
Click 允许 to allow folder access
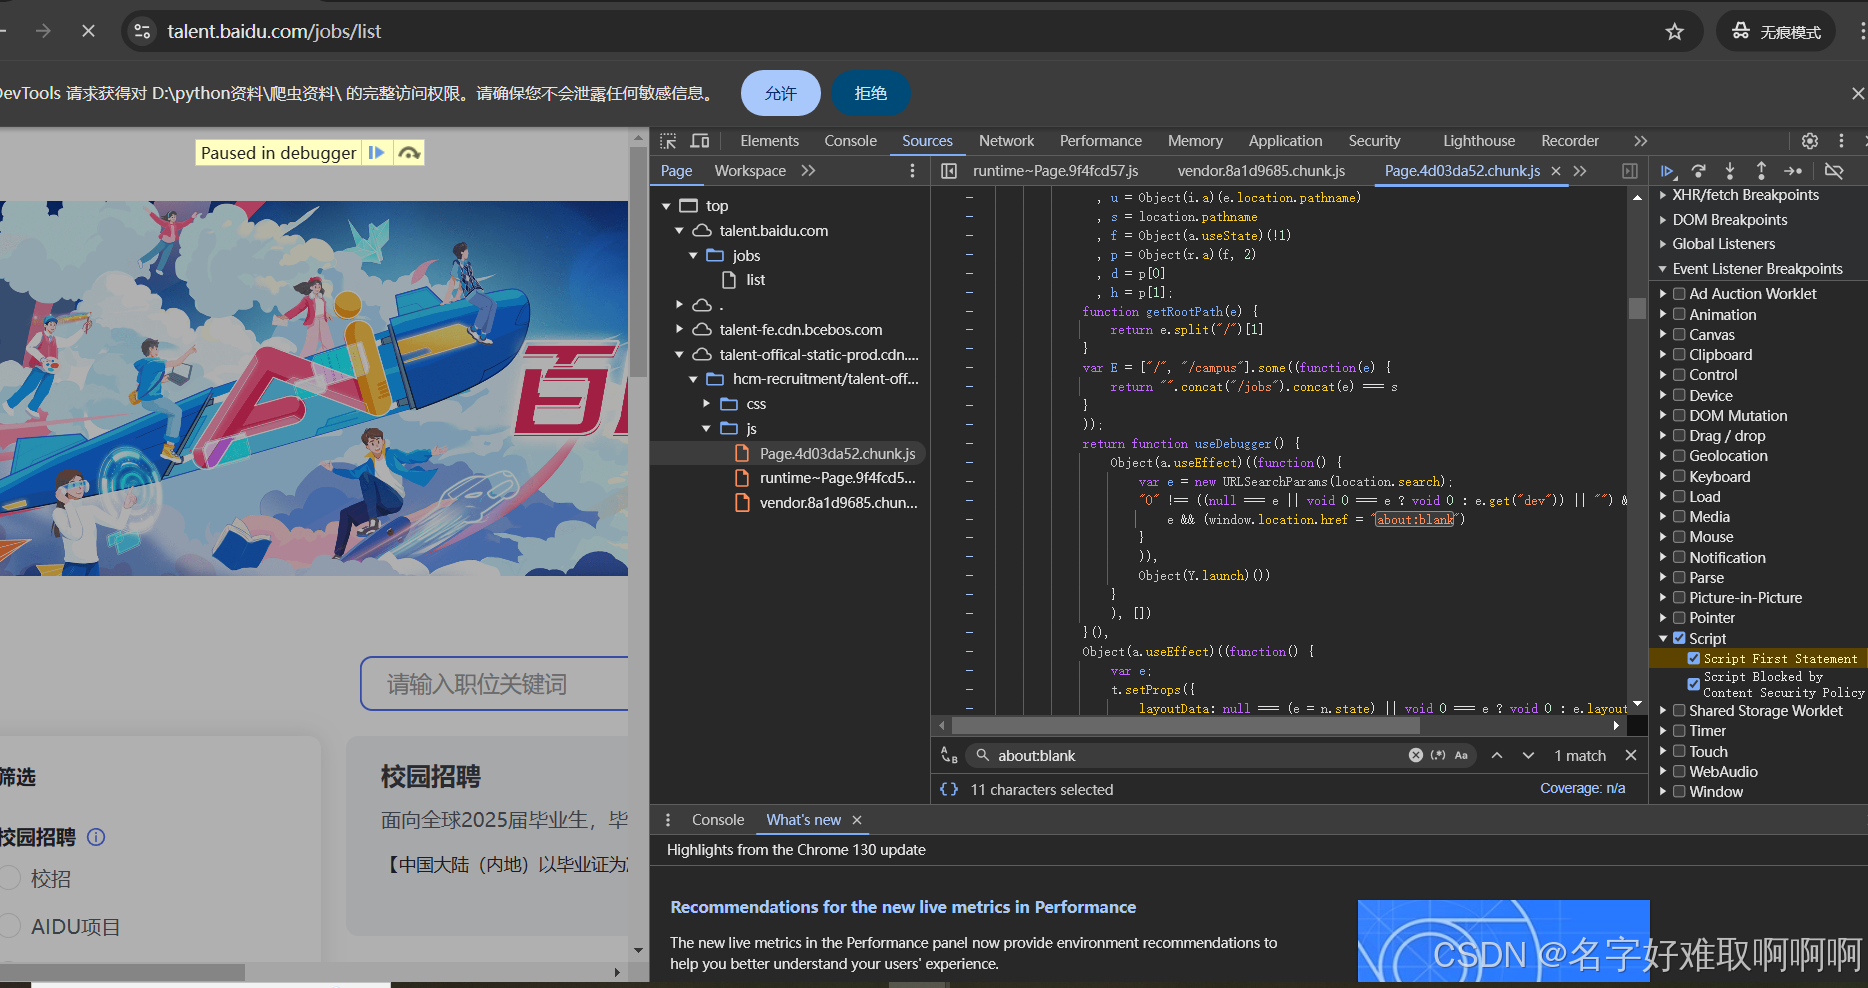point(781,93)
